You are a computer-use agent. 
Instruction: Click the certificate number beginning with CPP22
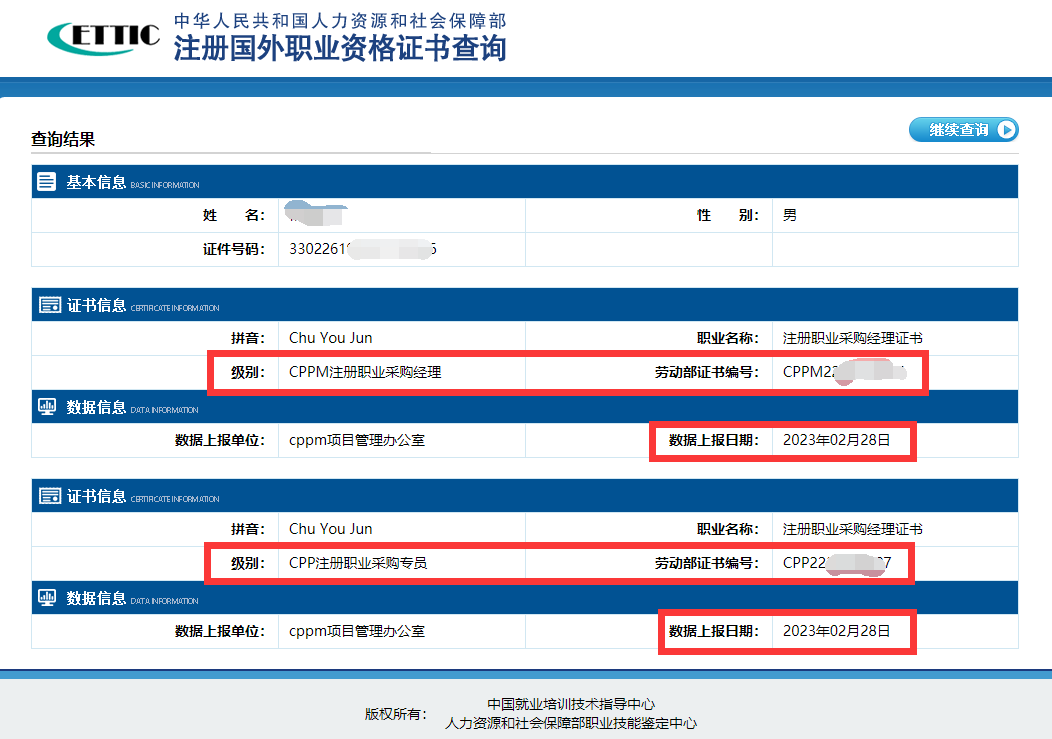pos(836,563)
